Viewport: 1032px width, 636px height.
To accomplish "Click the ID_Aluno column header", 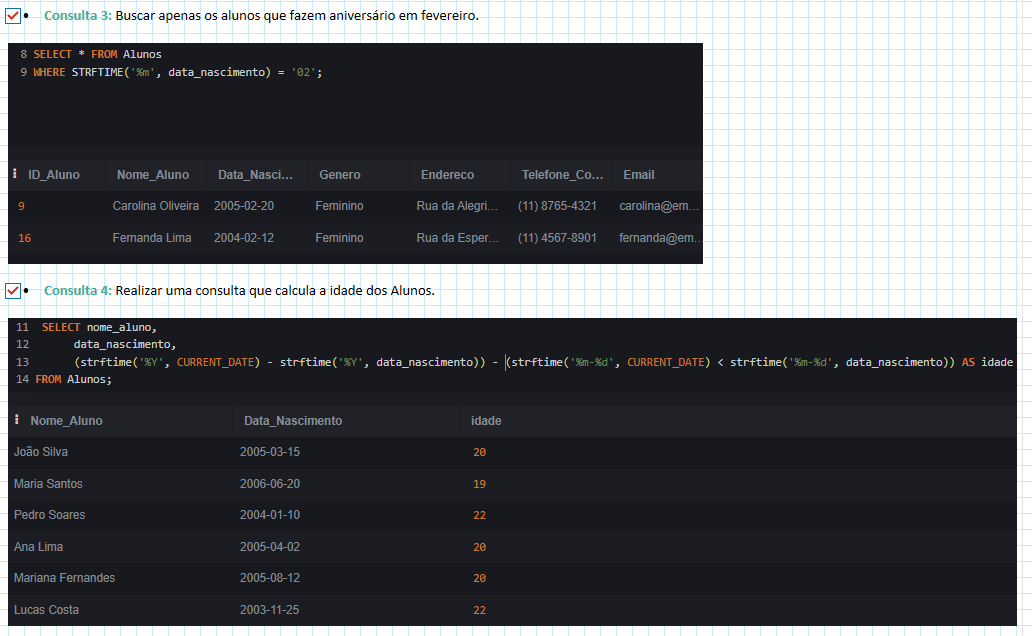I will click(x=54, y=174).
